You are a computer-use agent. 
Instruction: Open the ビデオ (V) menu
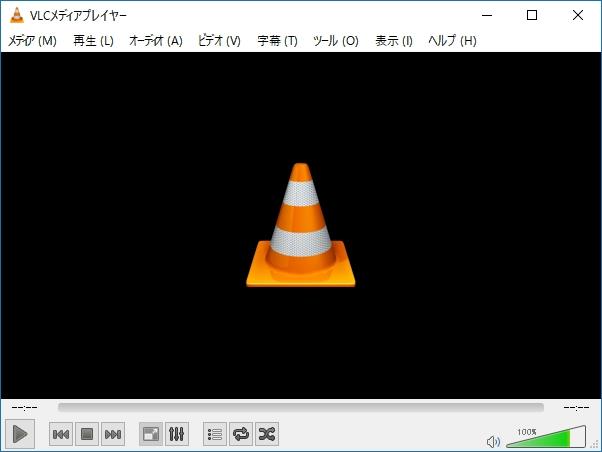tap(219, 40)
